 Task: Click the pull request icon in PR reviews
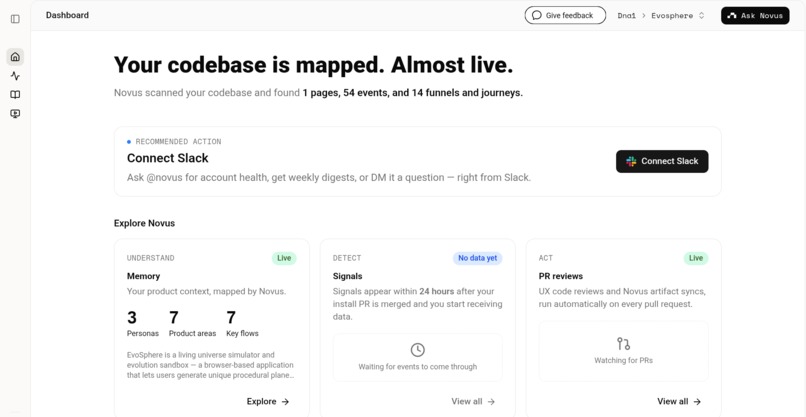click(624, 344)
